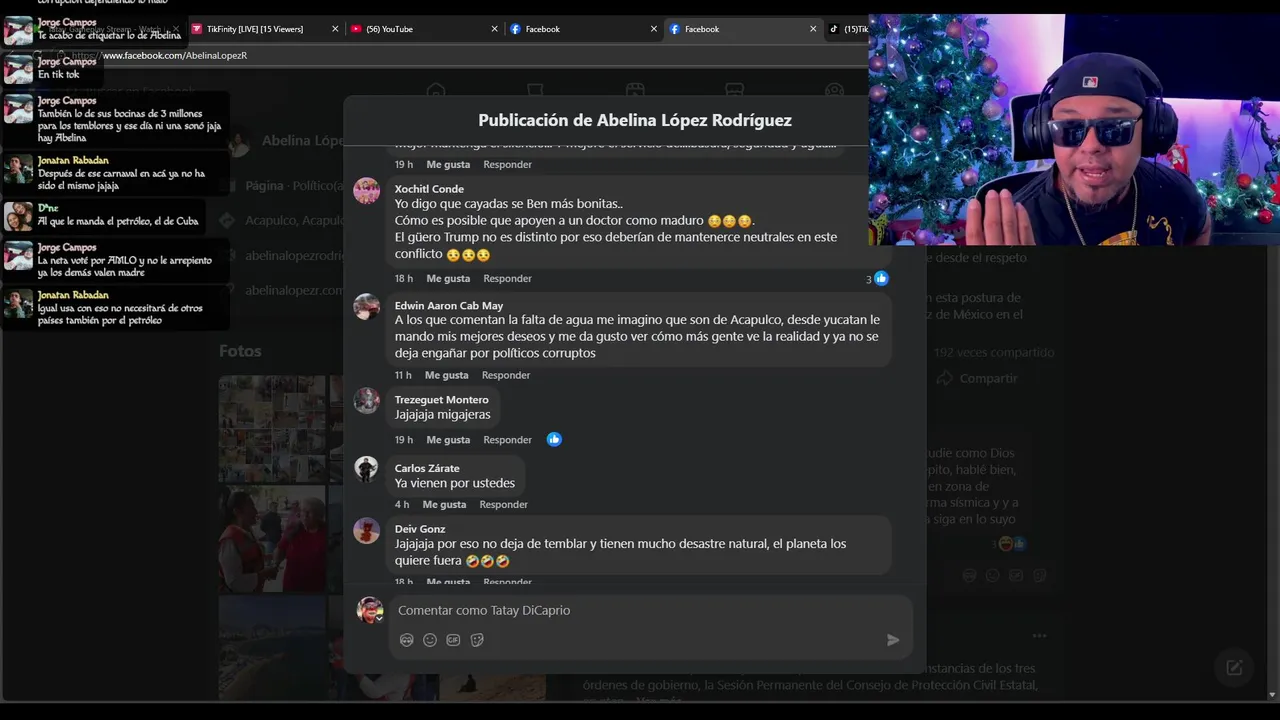Image resolution: width=1280 pixels, height=720 pixels.
Task: Open Xochitl Conde's profile picture
Action: [367, 191]
